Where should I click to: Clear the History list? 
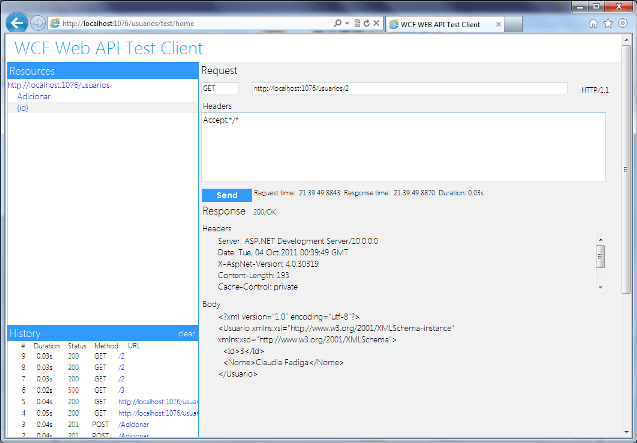click(x=187, y=333)
